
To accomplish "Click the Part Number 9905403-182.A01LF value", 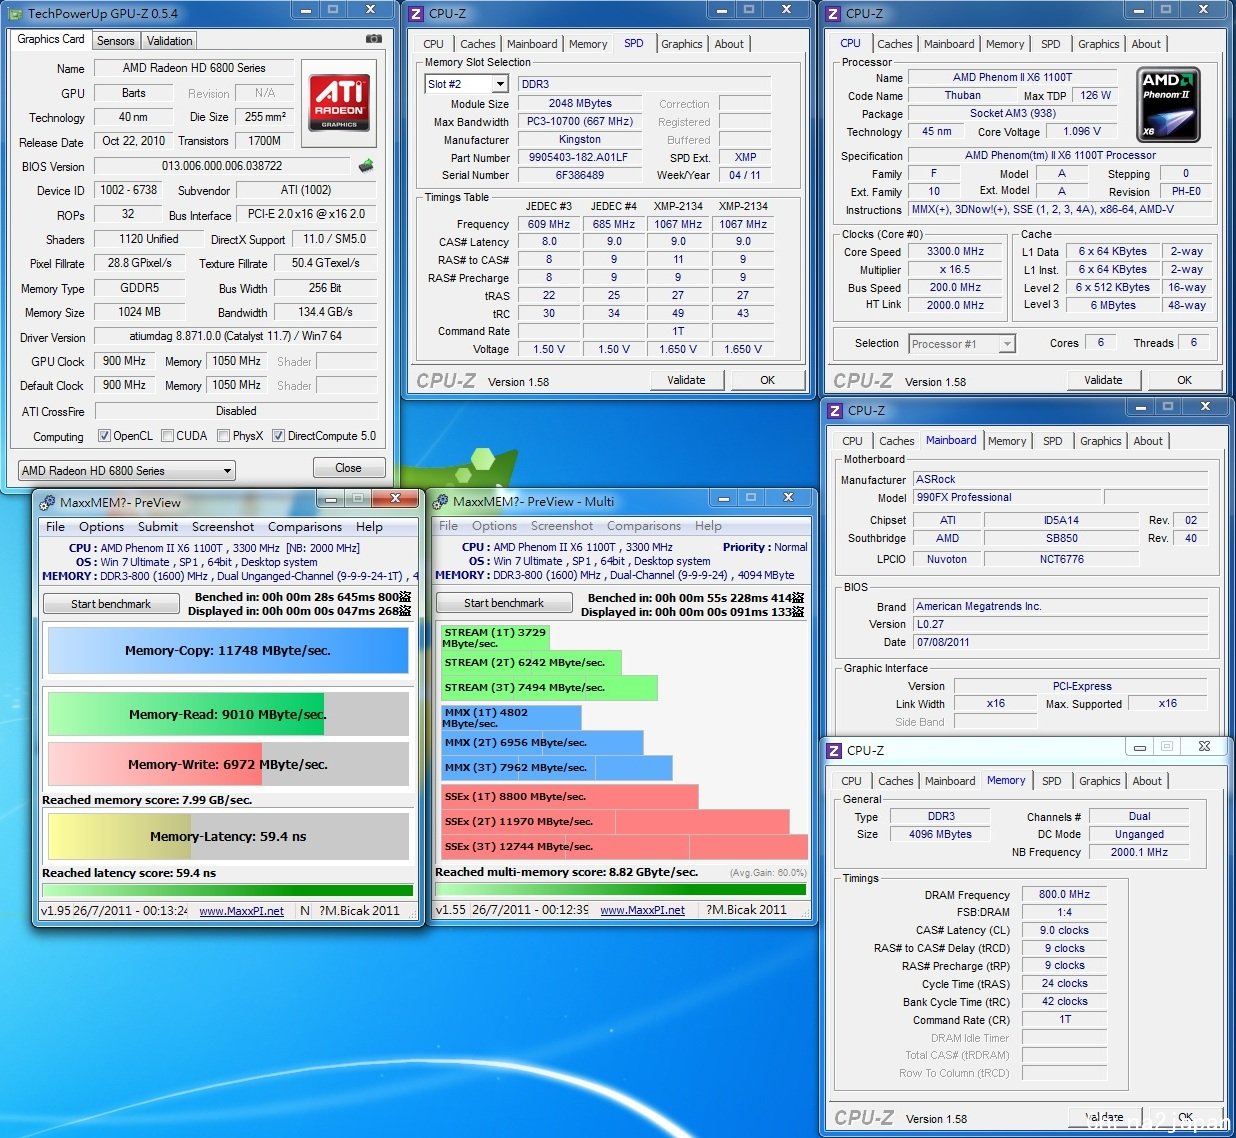I will pos(578,158).
